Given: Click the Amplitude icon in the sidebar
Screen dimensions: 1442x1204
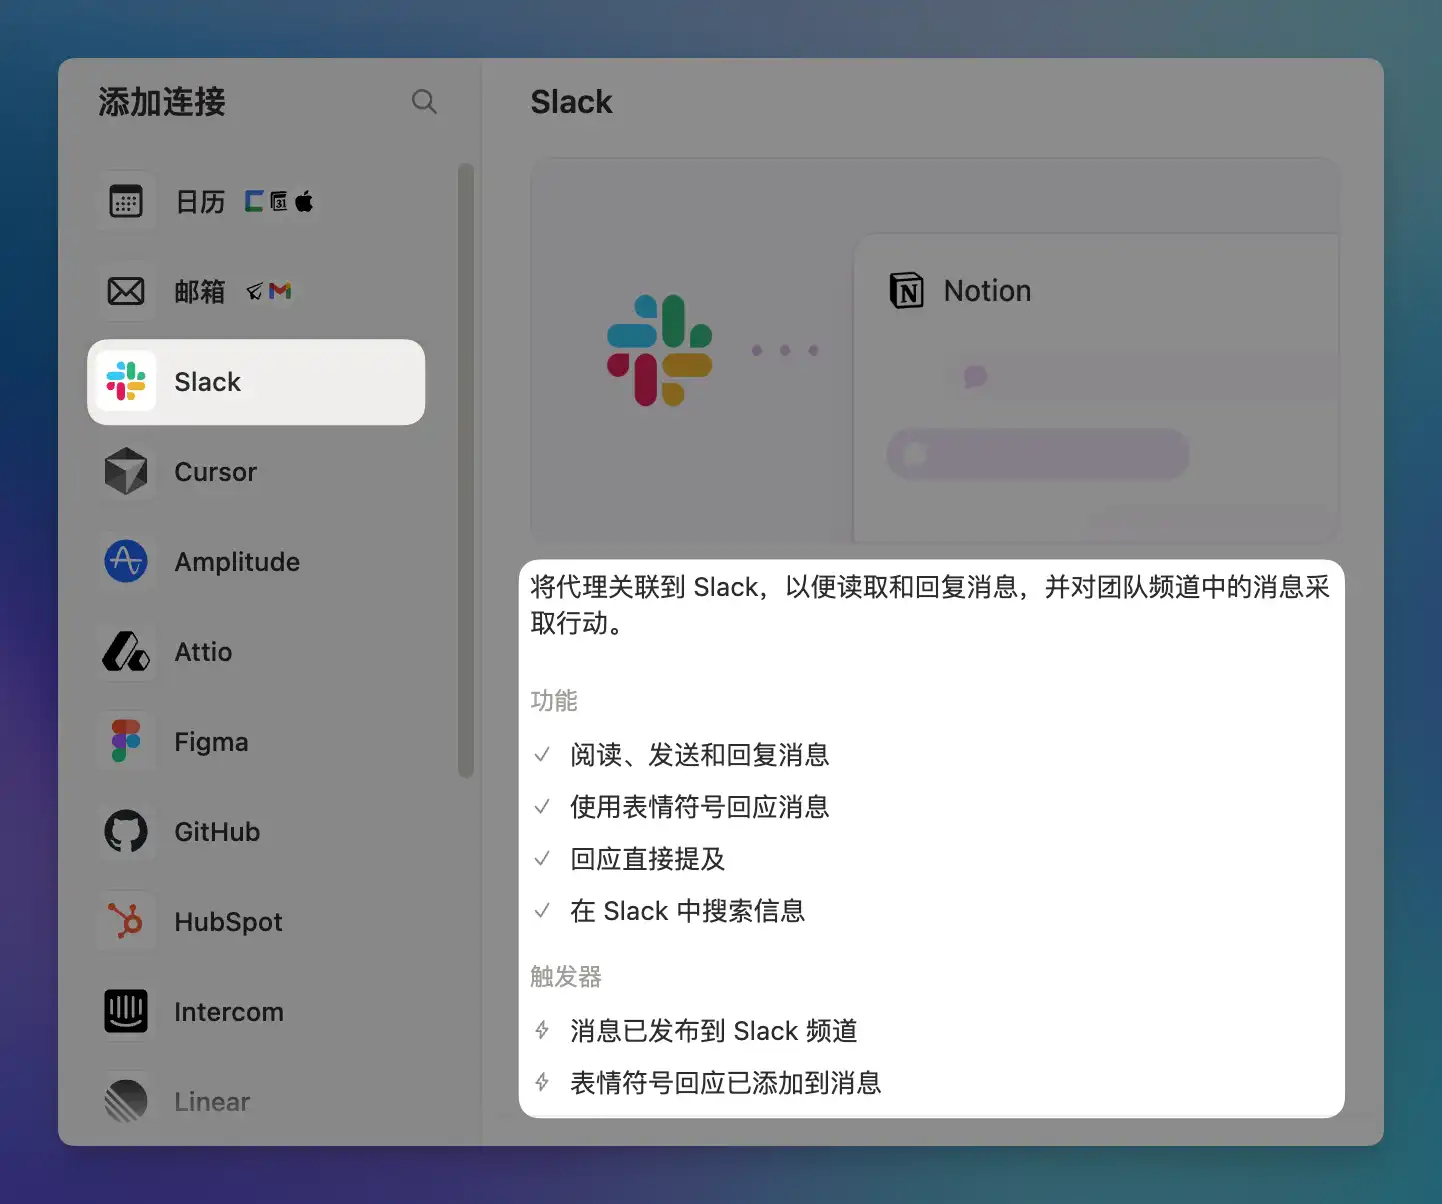Looking at the screenshot, I should click(x=126, y=561).
